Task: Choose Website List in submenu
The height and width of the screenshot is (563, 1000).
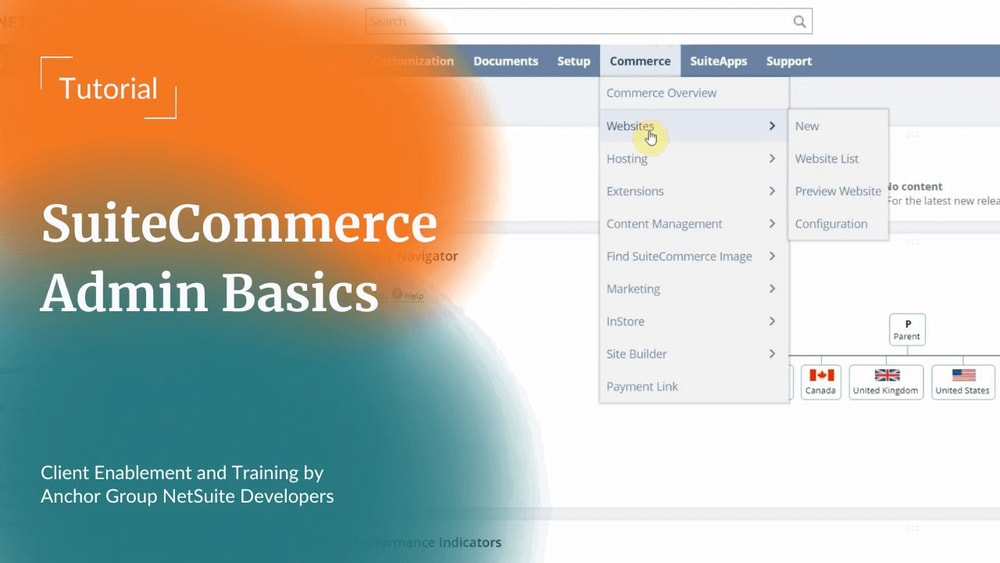Action: point(838,159)
